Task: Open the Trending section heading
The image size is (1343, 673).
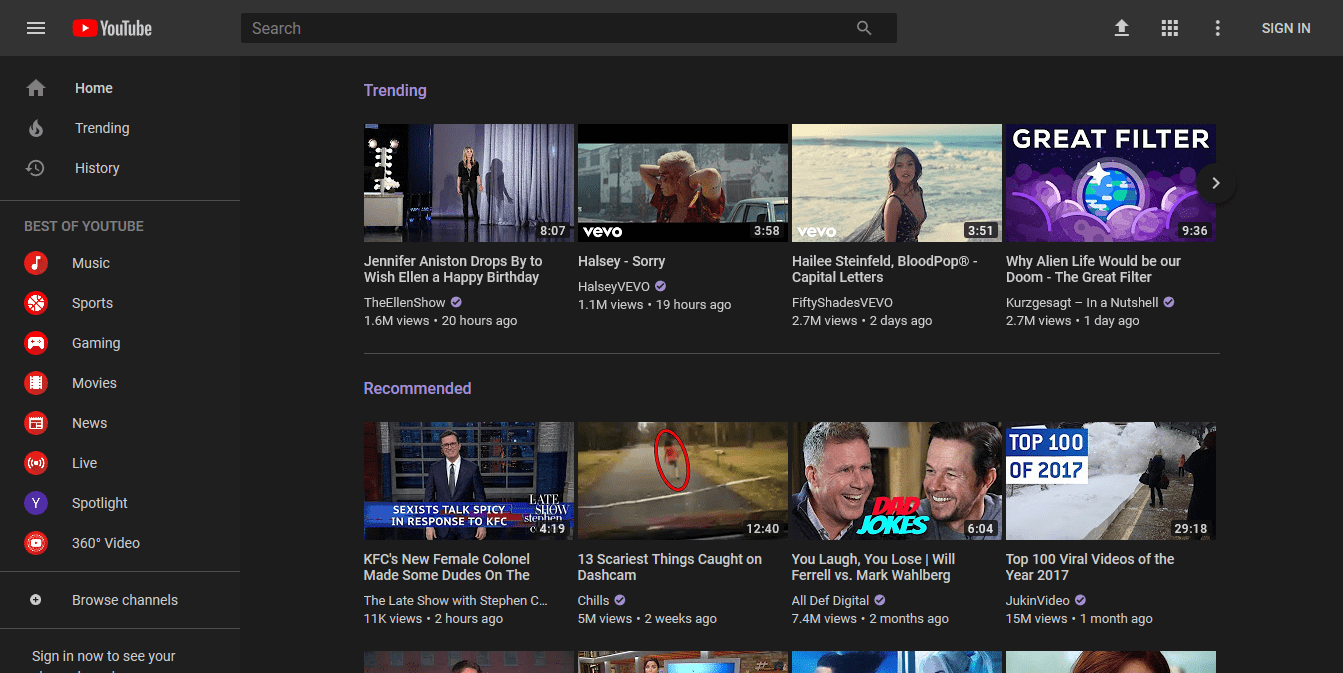Action: (395, 90)
